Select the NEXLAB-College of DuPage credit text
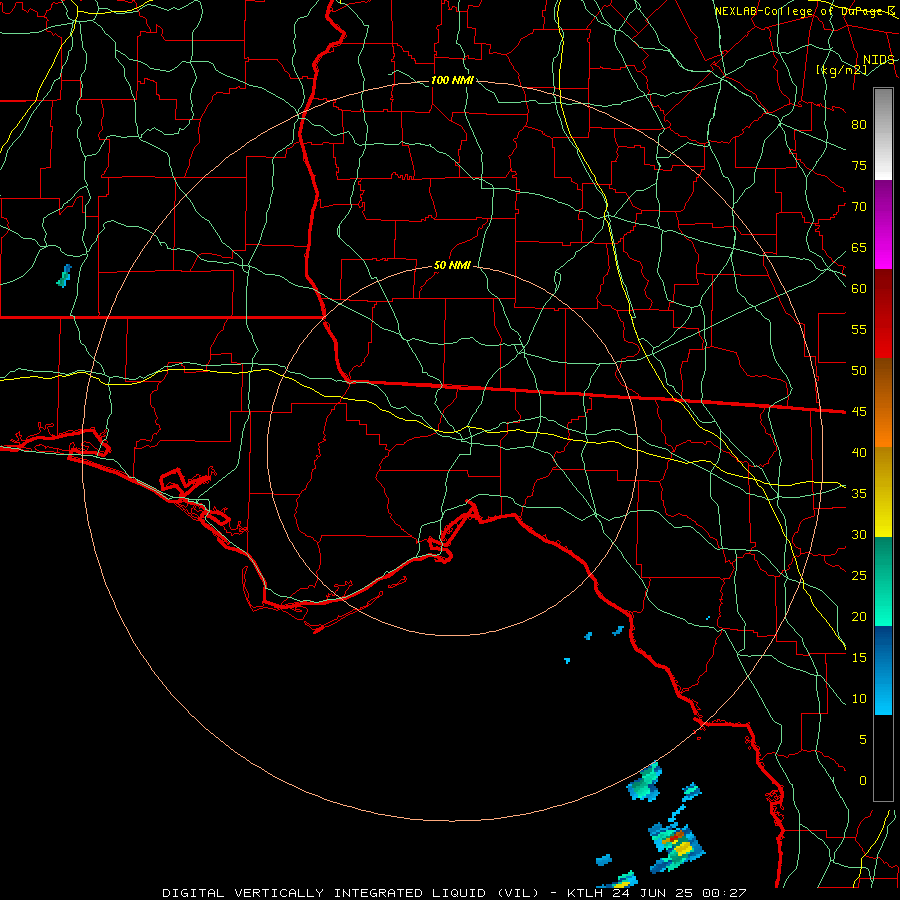Screen dimensions: 900x900 [804, 11]
